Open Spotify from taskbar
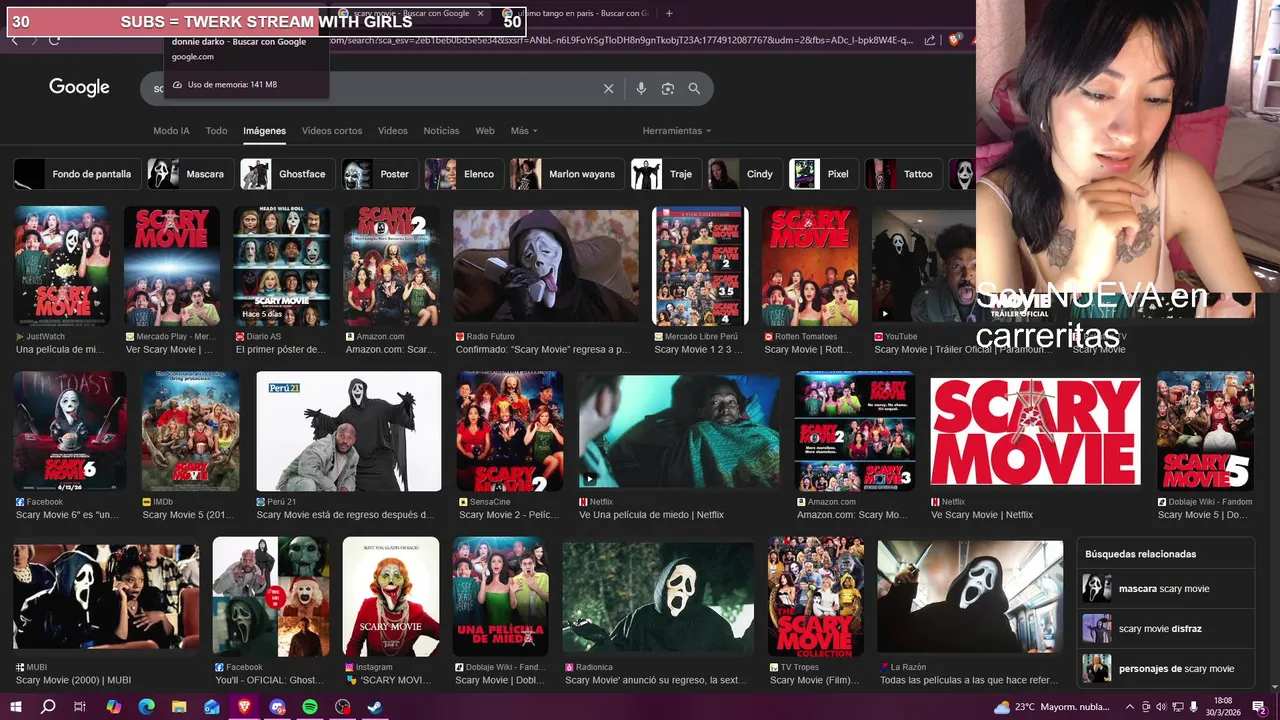 [310, 707]
